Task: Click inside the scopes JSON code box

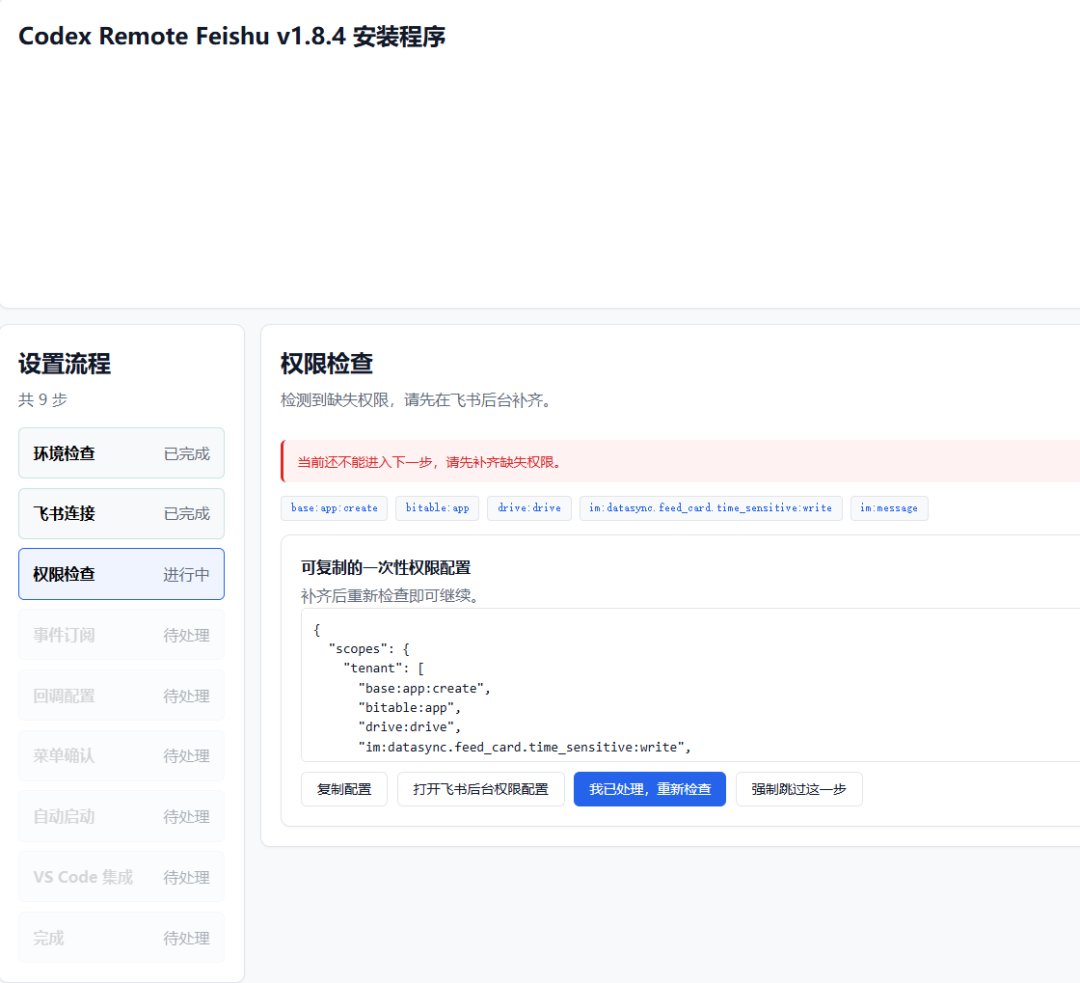Action: pyautogui.click(x=690, y=685)
